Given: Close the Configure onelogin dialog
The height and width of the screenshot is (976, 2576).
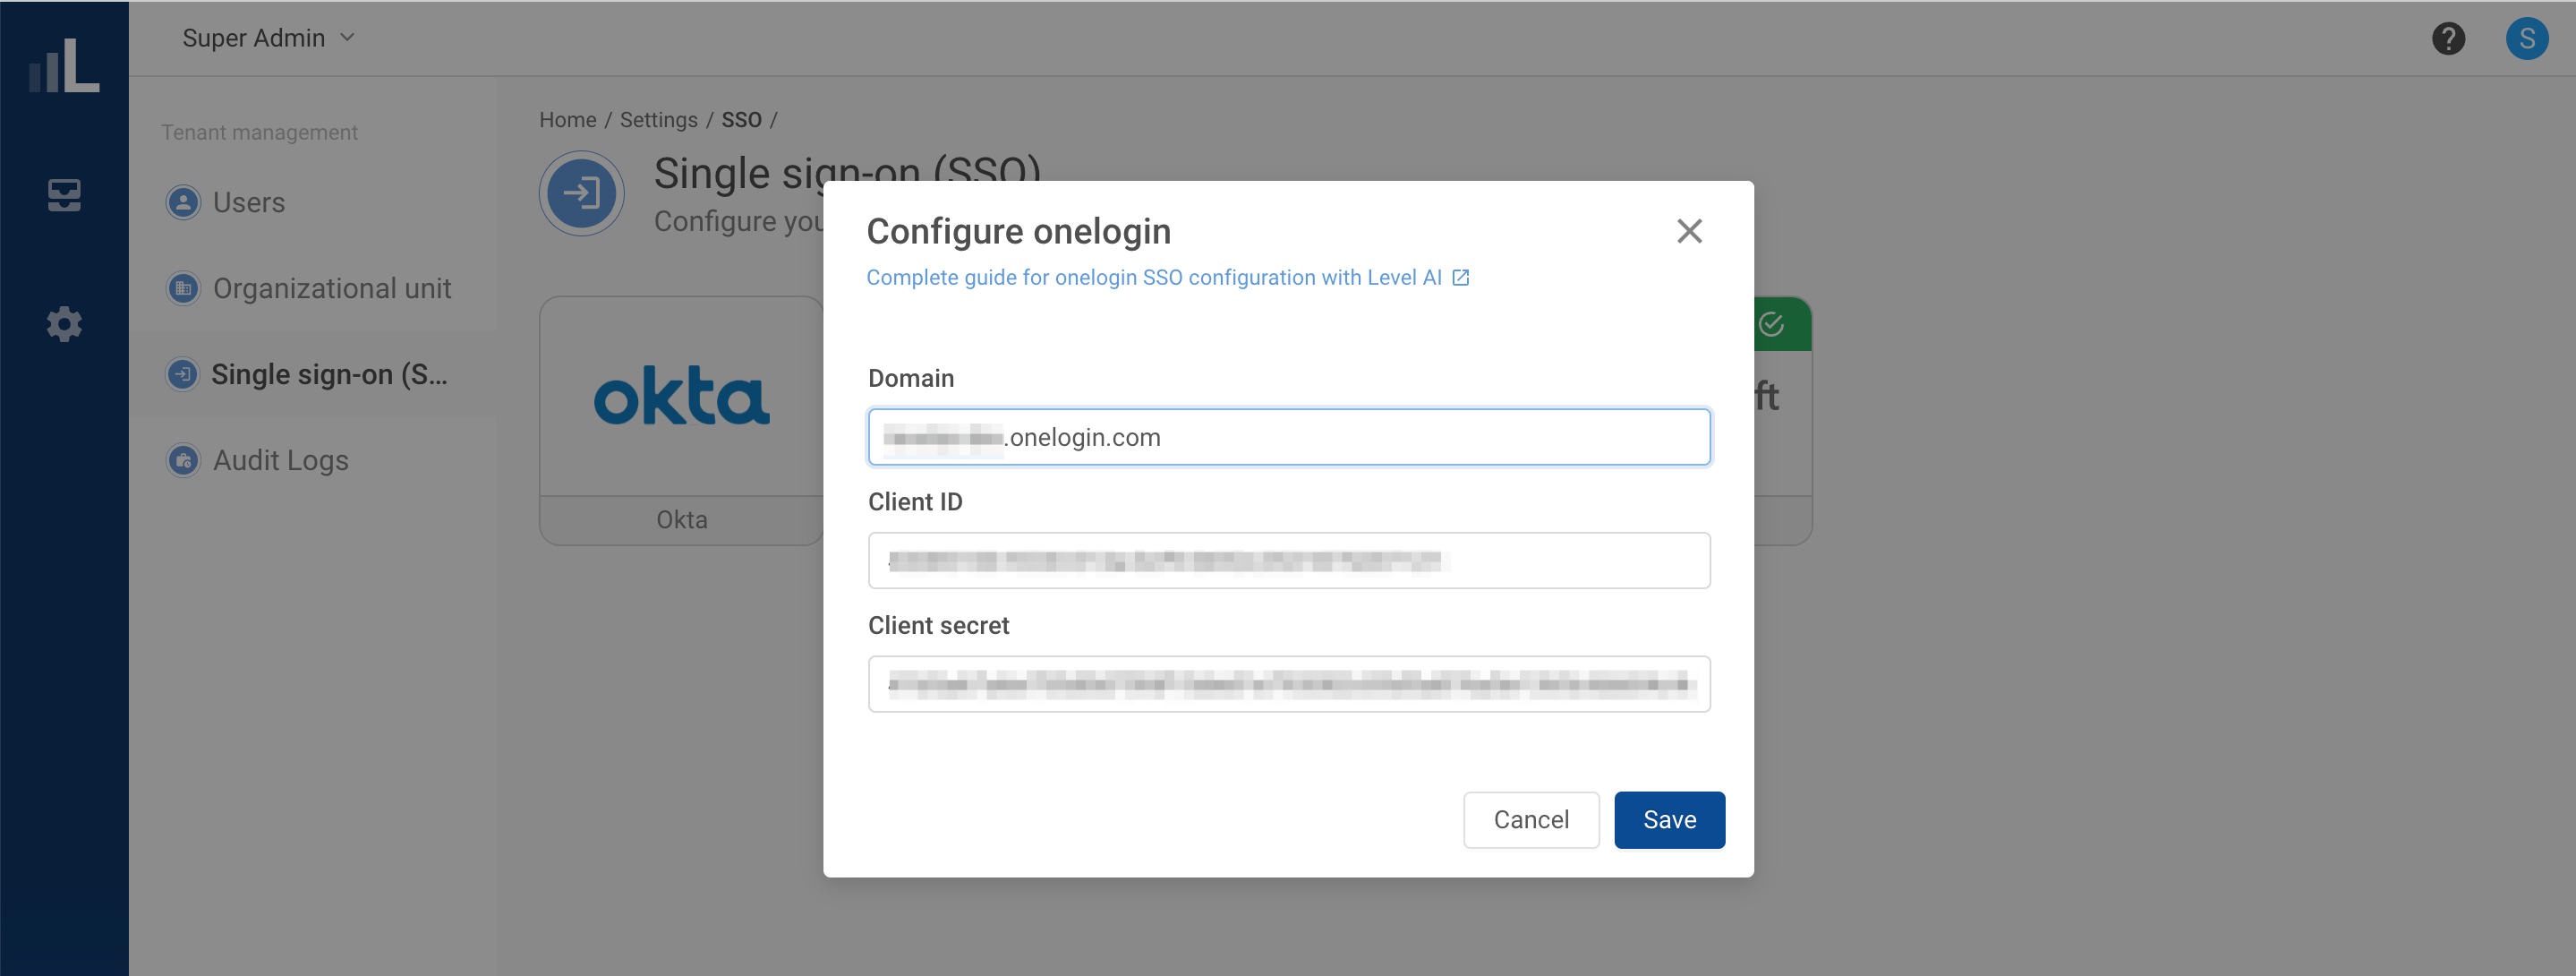Looking at the screenshot, I should tap(1689, 231).
